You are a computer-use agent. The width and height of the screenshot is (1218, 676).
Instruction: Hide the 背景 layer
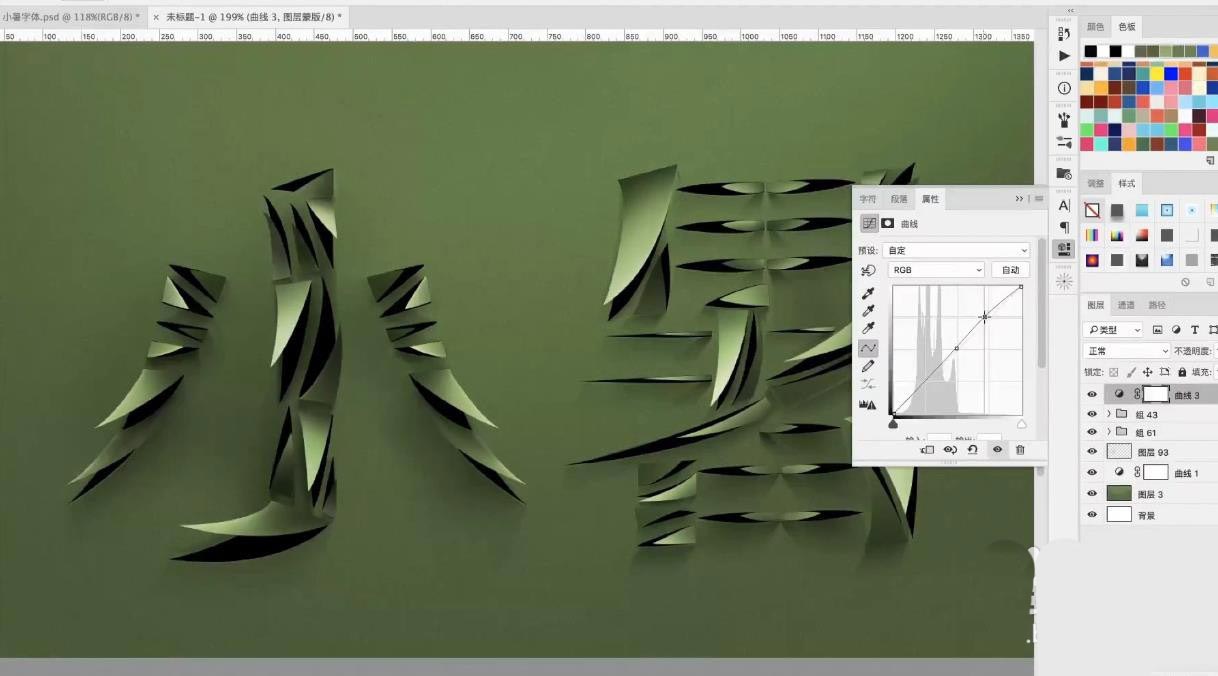click(x=1092, y=515)
